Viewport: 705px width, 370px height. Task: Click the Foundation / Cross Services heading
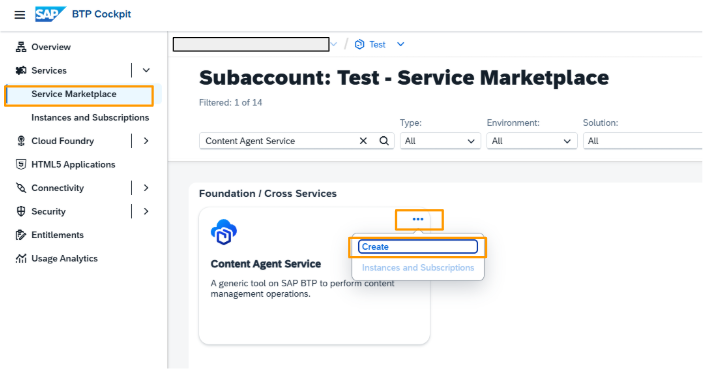coord(268,194)
